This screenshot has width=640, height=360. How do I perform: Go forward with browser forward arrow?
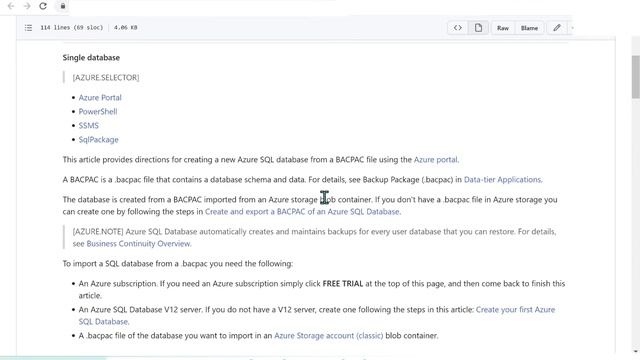tap(27, 6)
